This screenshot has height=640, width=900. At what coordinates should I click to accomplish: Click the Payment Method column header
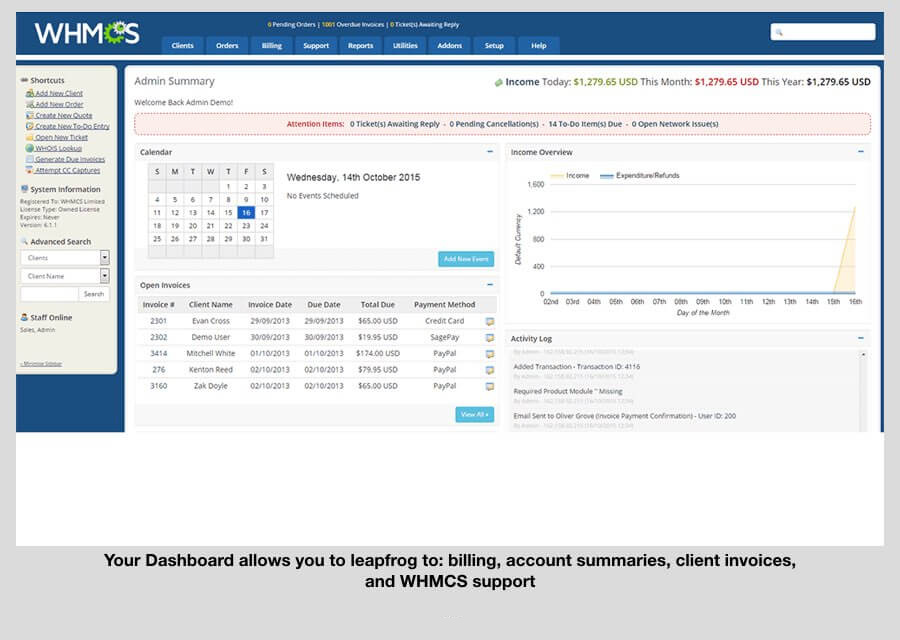pyautogui.click(x=444, y=305)
